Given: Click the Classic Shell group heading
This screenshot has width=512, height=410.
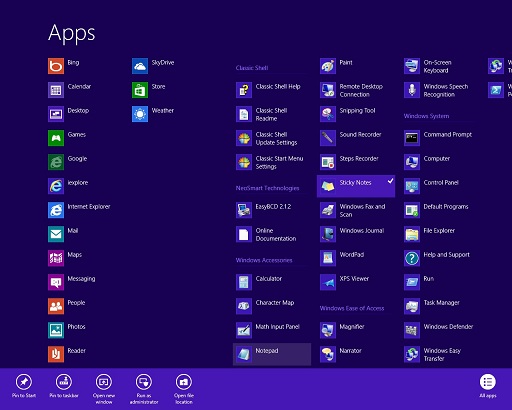Looking at the screenshot, I should (x=252, y=68).
